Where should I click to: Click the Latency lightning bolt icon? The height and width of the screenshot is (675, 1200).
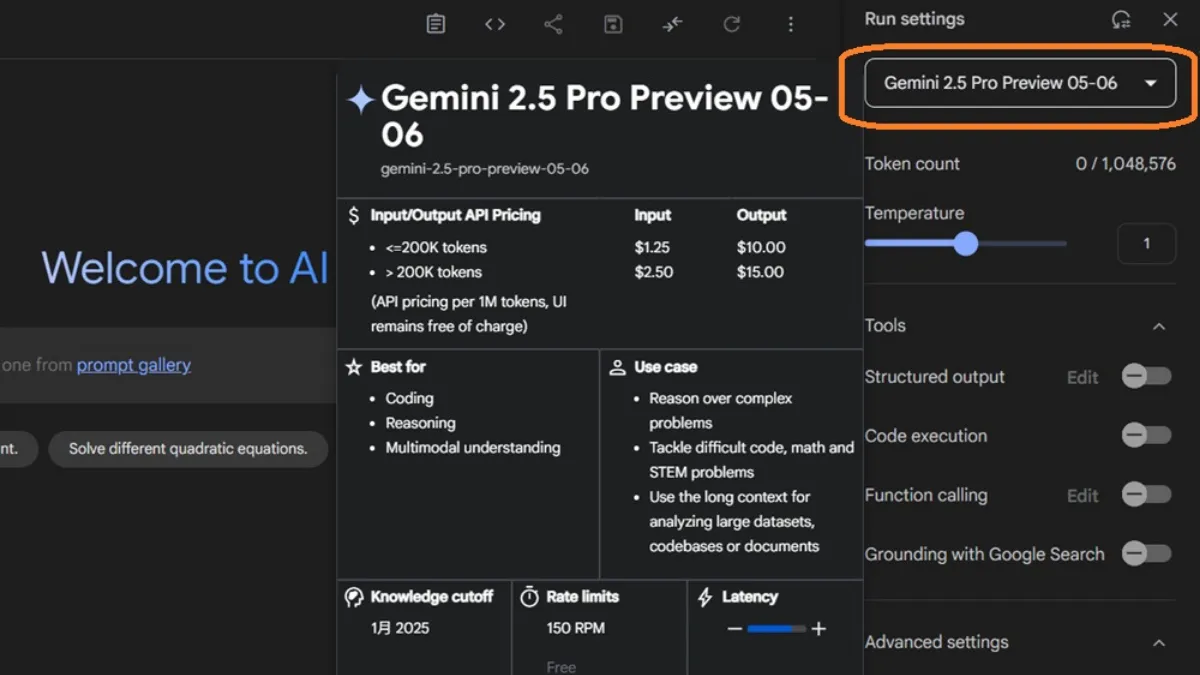click(x=705, y=597)
